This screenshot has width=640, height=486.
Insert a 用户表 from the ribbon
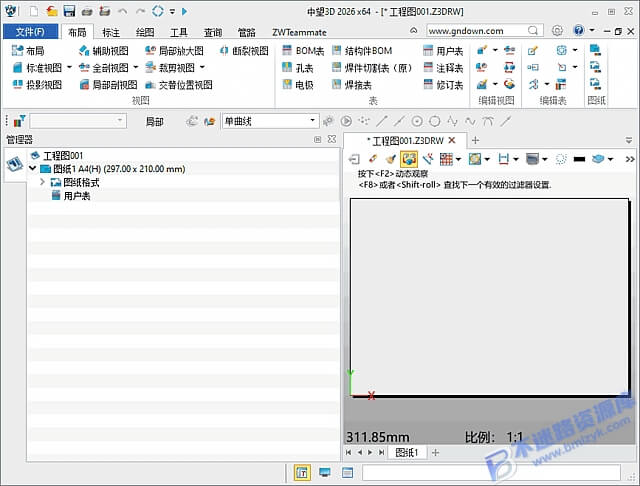(x=443, y=51)
